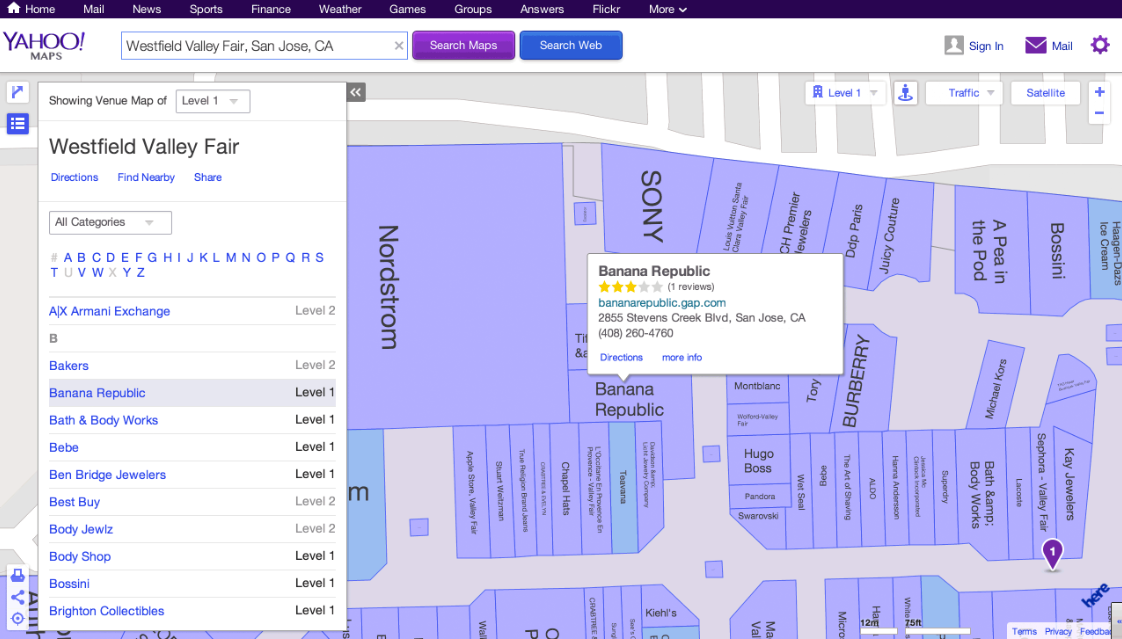This screenshot has height=639, width=1122.
Task: Toggle Satellite view
Action: click(x=1045, y=93)
